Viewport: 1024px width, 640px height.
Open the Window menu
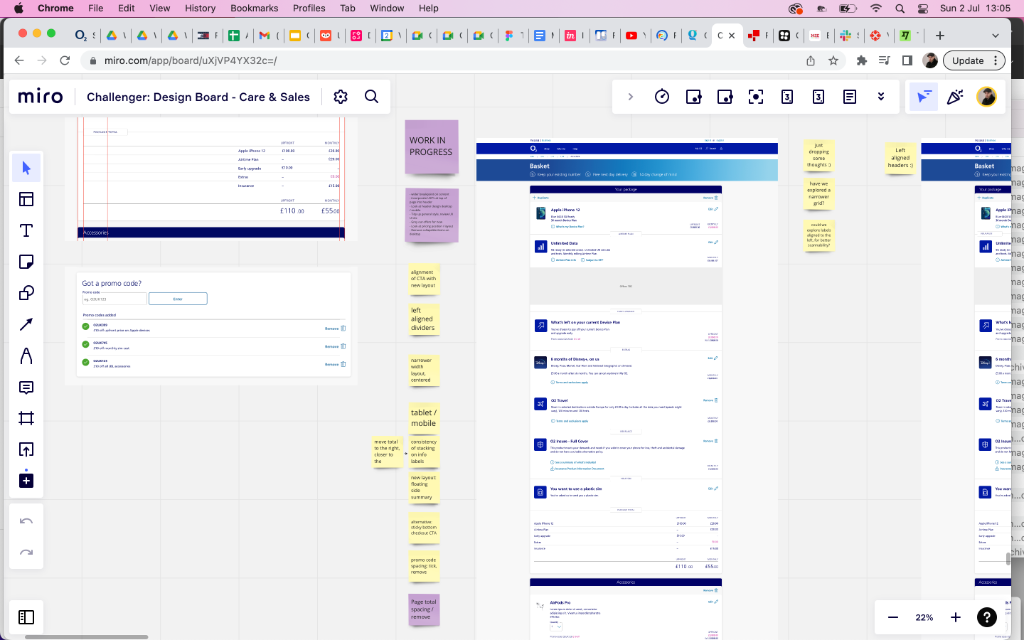pos(387,8)
